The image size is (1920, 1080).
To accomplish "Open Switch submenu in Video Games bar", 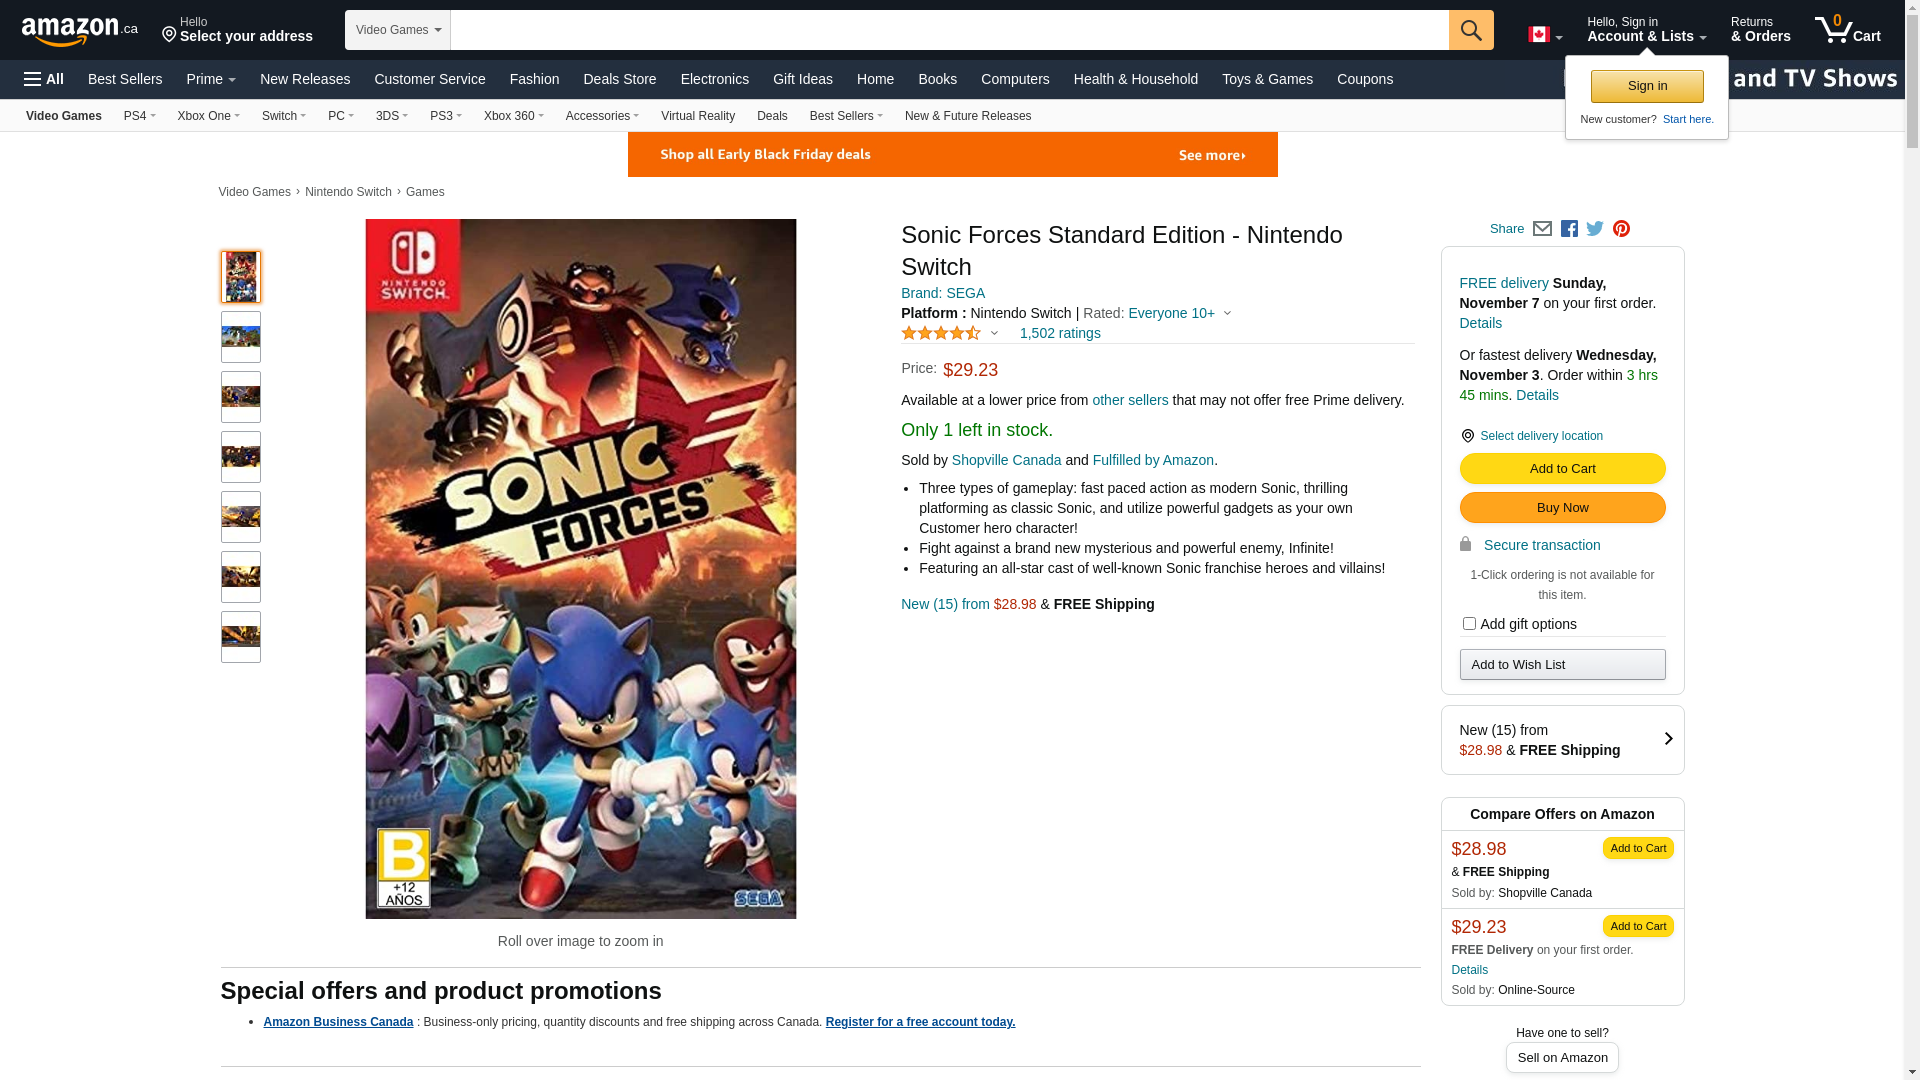I will coord(284,116).
